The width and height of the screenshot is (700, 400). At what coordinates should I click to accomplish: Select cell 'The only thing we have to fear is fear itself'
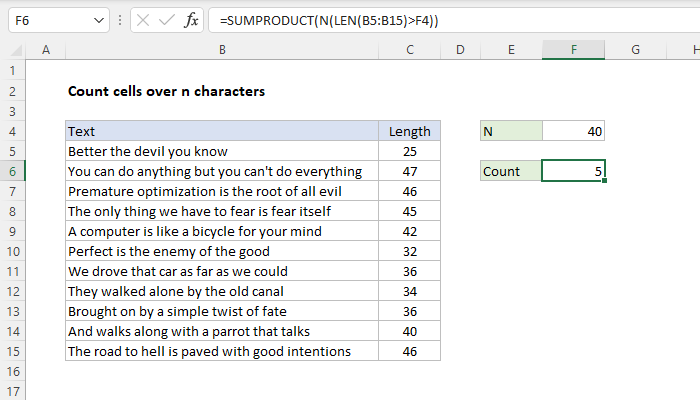point(222,211)
